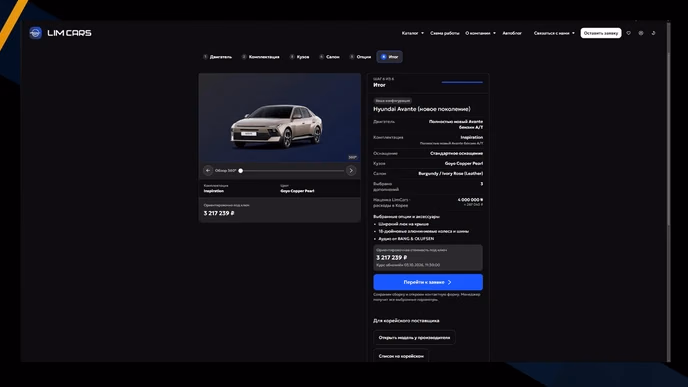
Task: Click the Широкий люк на крыше option
Action: point(404,224)
